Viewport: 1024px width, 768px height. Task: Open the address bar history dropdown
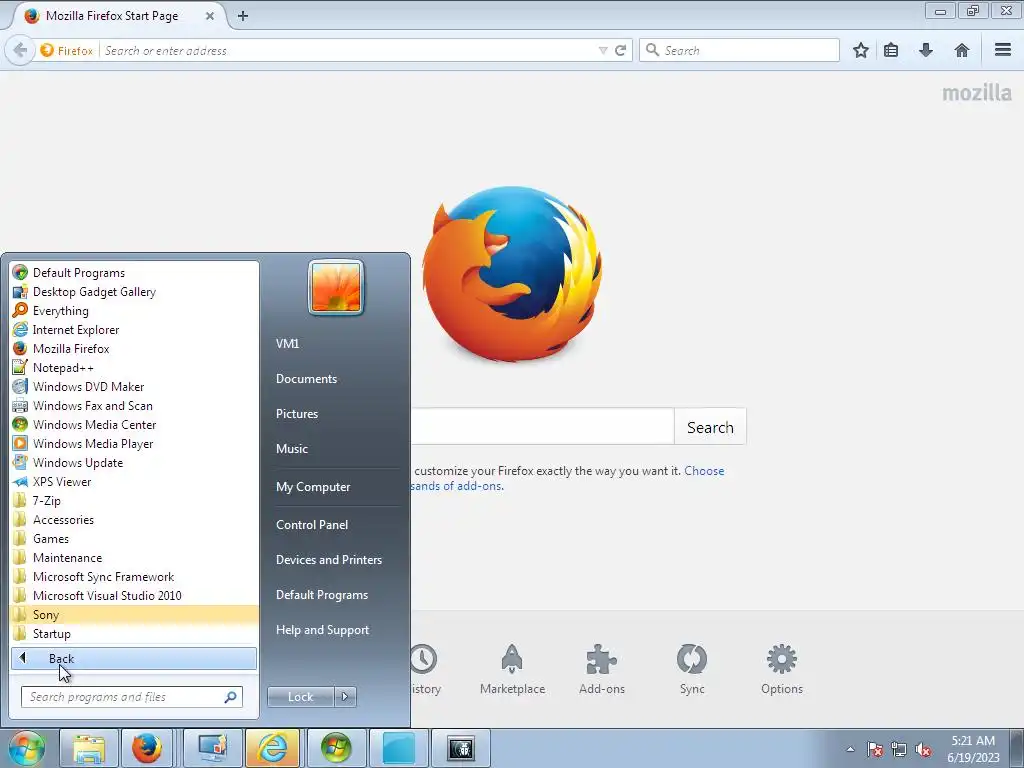coord(603,50)
